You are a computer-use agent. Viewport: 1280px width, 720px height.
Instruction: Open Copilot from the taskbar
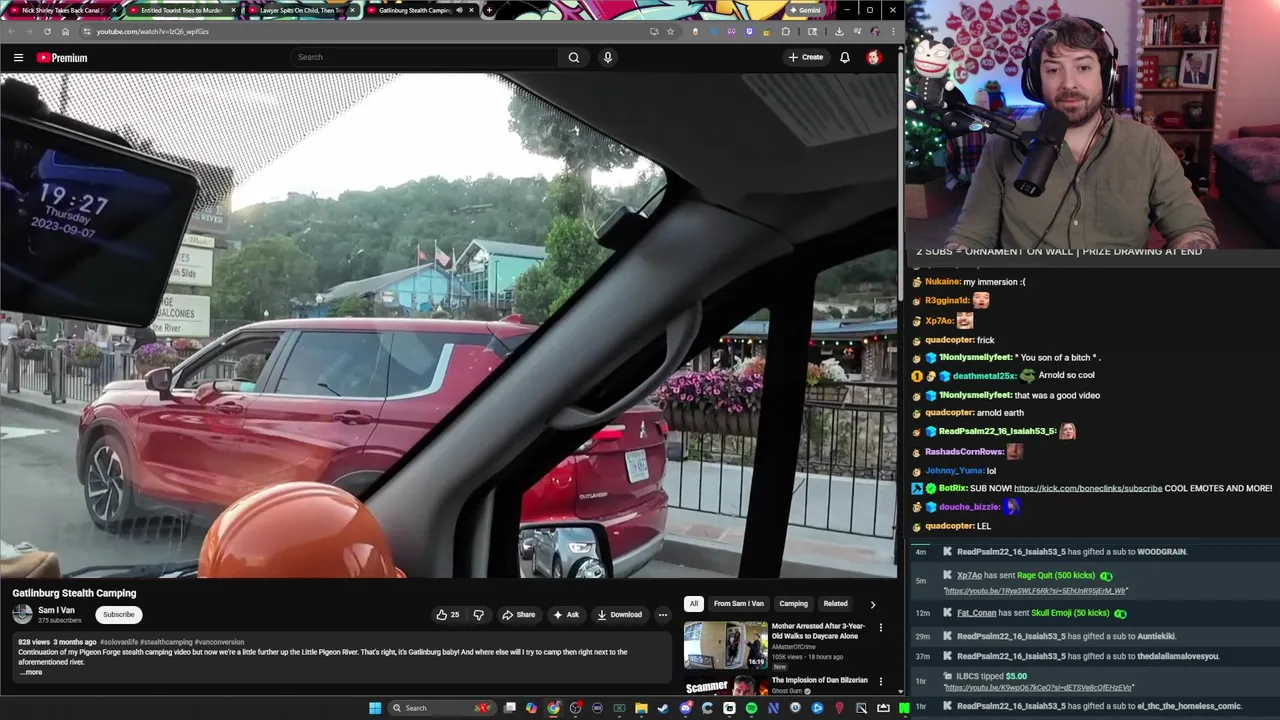click(x=531, y=708)
